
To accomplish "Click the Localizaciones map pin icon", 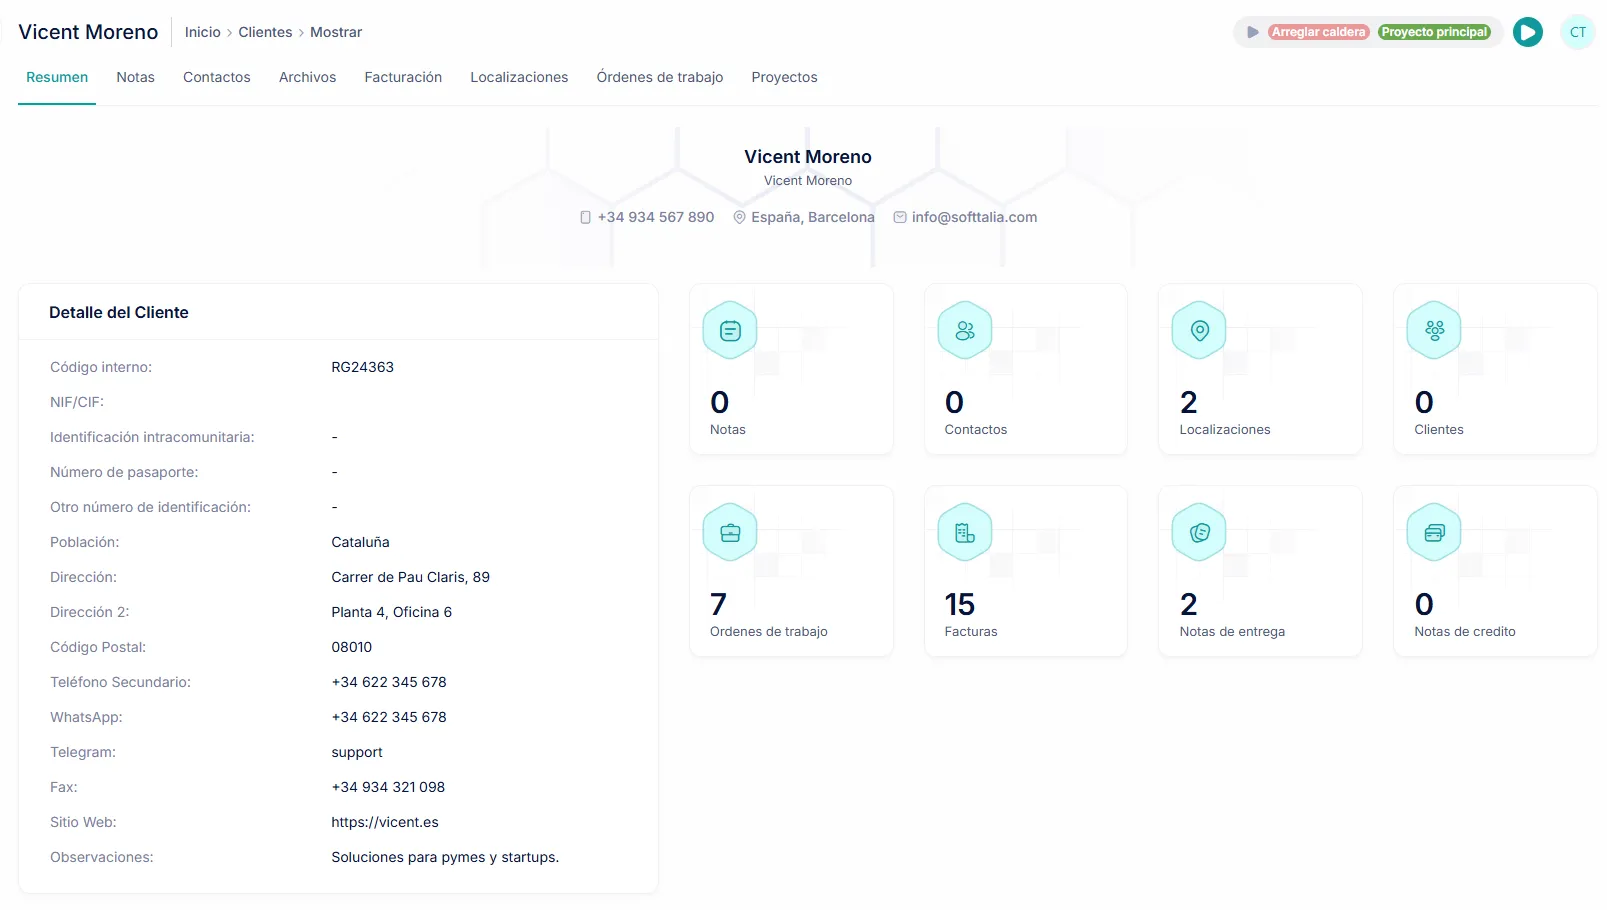I will click(x=1200, y=331).
